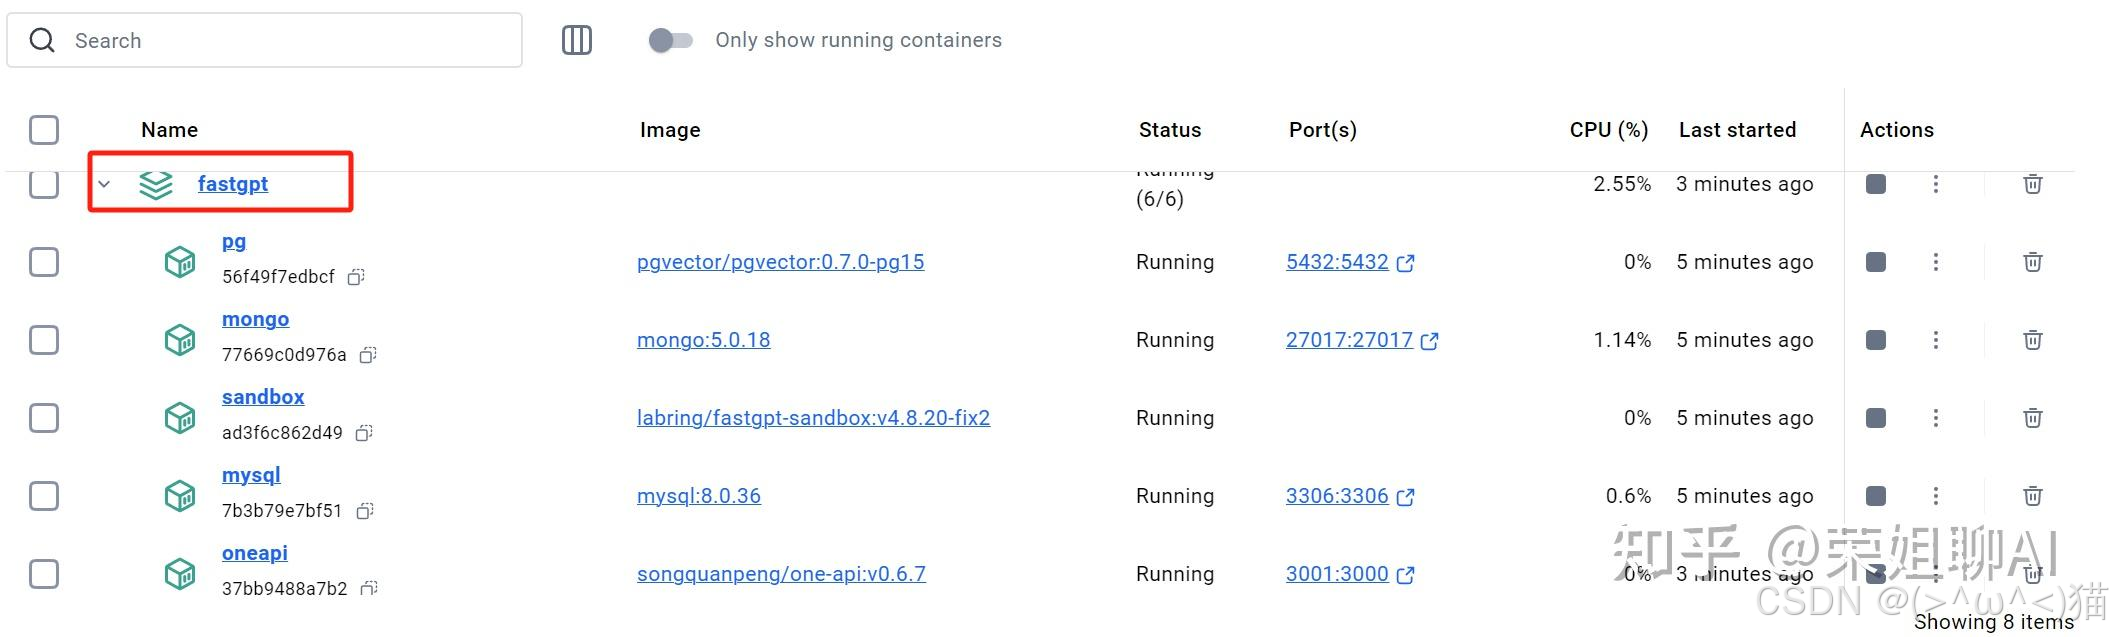Viewport: 2113px width, 637px height.
Task: Open more actions menu for mysql
Action: 1936,496
